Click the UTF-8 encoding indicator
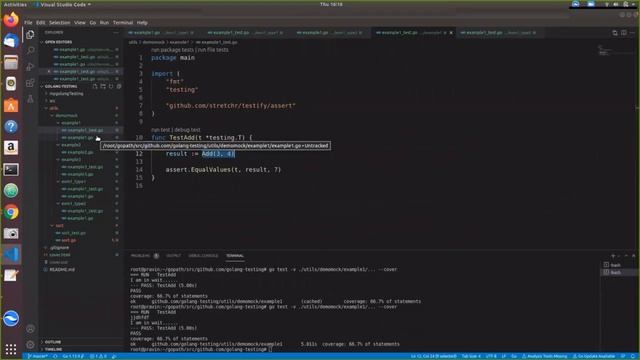 coord(491,356)
